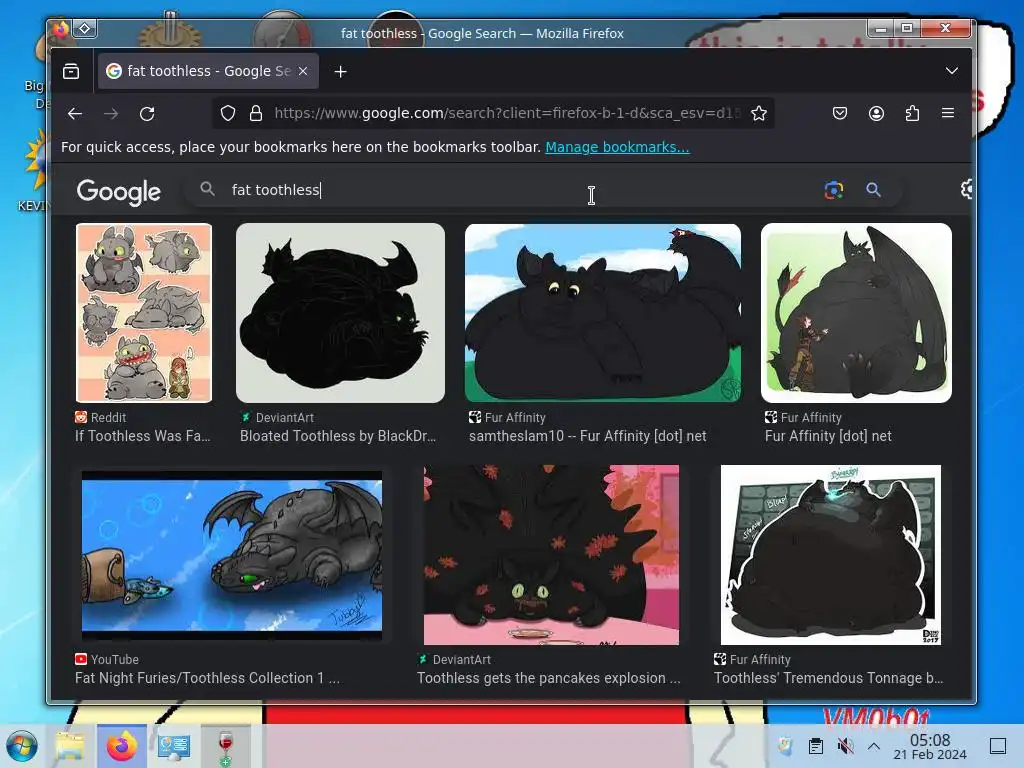This screenshot has height=768, width=1024.
Task: Click the forward navigation arrow
Action: [111, 114]
